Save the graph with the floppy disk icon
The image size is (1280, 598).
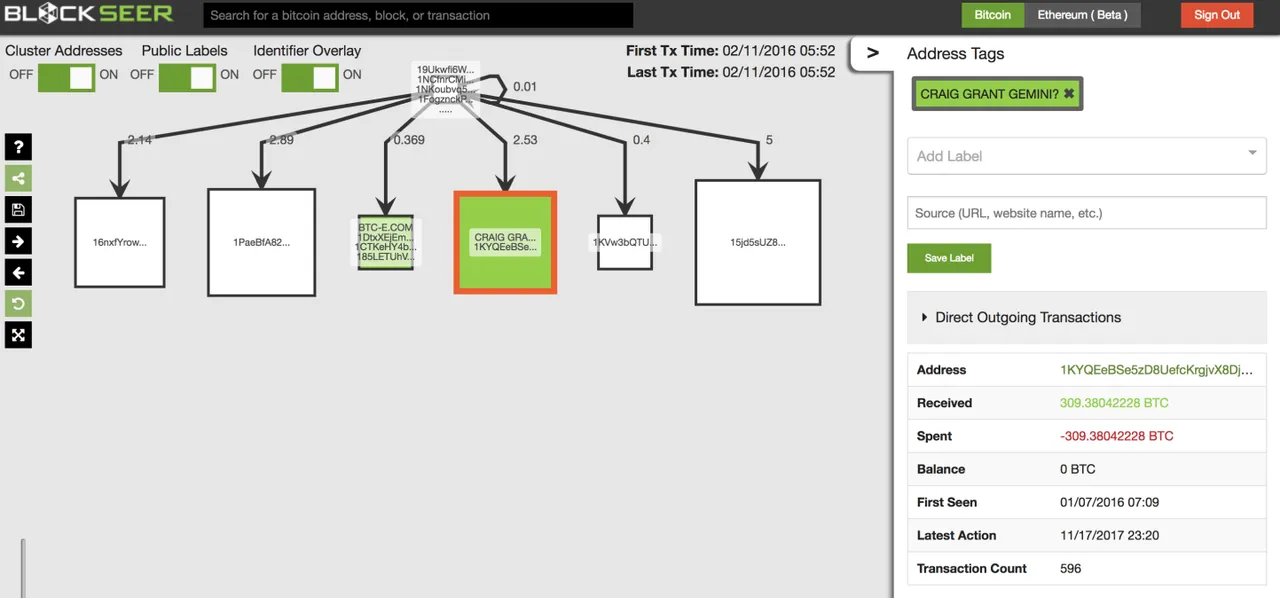point(18,209)
